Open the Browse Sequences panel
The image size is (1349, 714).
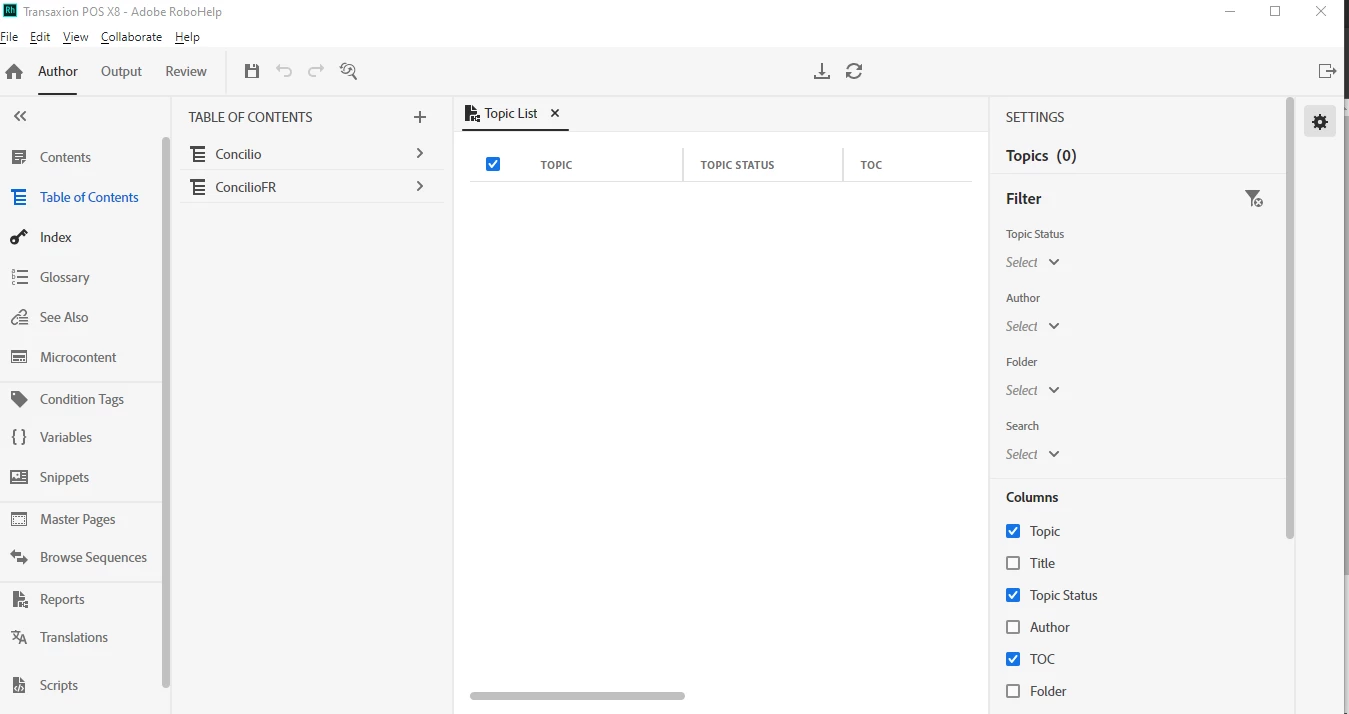80,557
